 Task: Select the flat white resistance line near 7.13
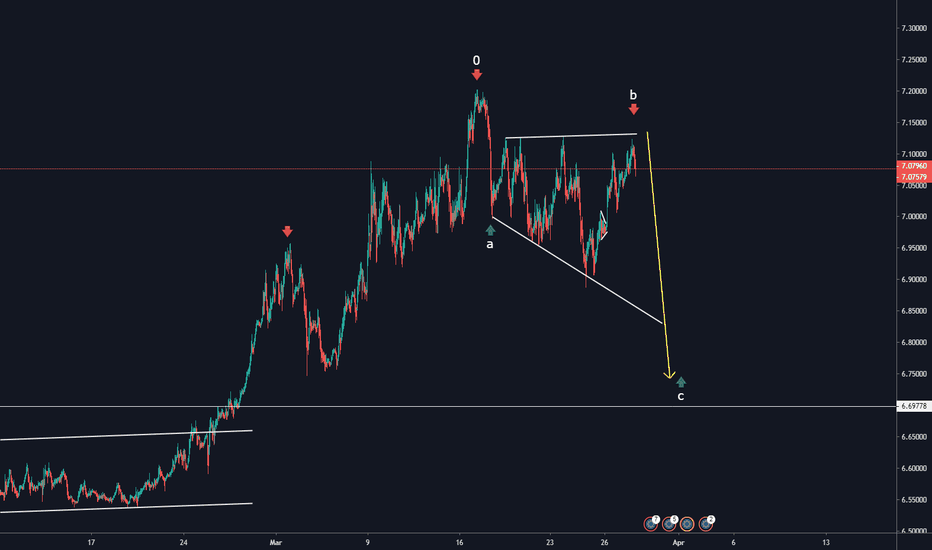[x=571, y=136]
